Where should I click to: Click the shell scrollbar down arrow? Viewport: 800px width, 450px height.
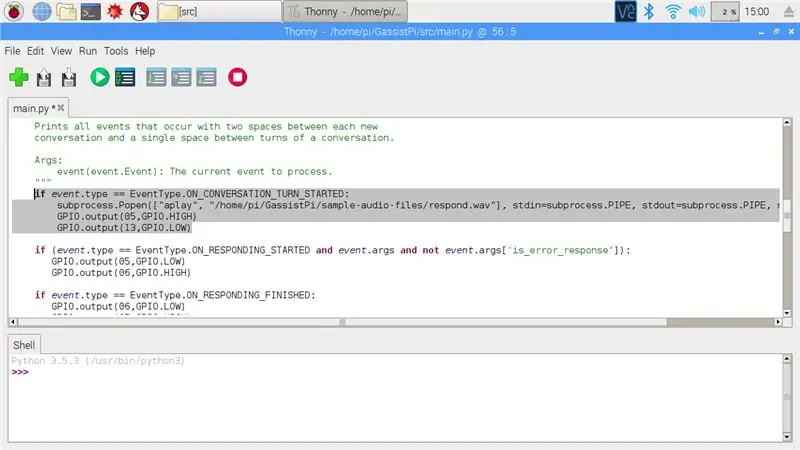click(x=787, y=437)
